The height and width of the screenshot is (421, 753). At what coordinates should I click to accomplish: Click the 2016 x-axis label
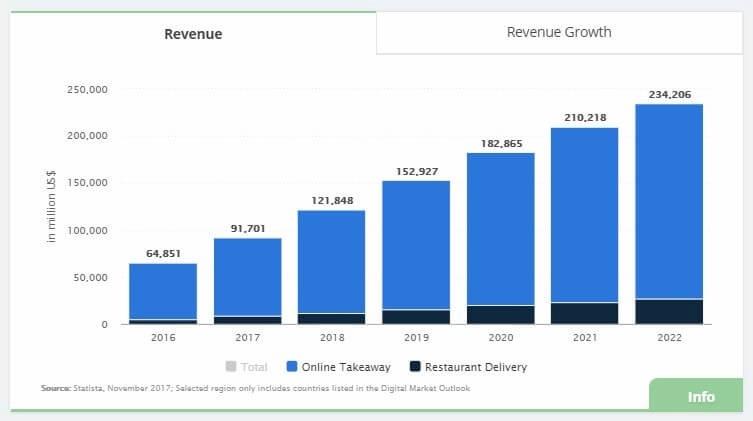coord(163,337)
